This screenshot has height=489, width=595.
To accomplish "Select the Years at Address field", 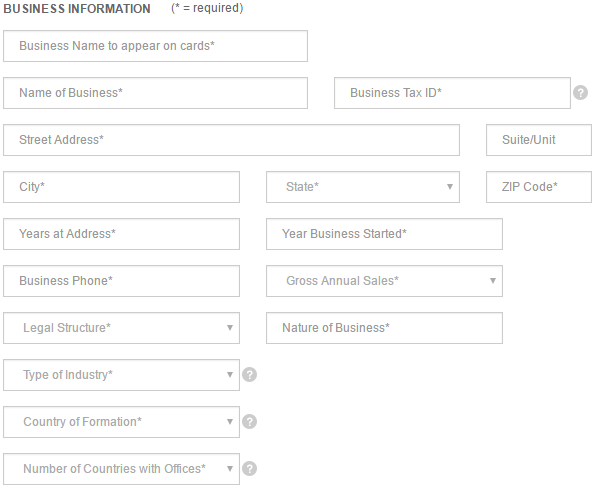I will (121, 234).
